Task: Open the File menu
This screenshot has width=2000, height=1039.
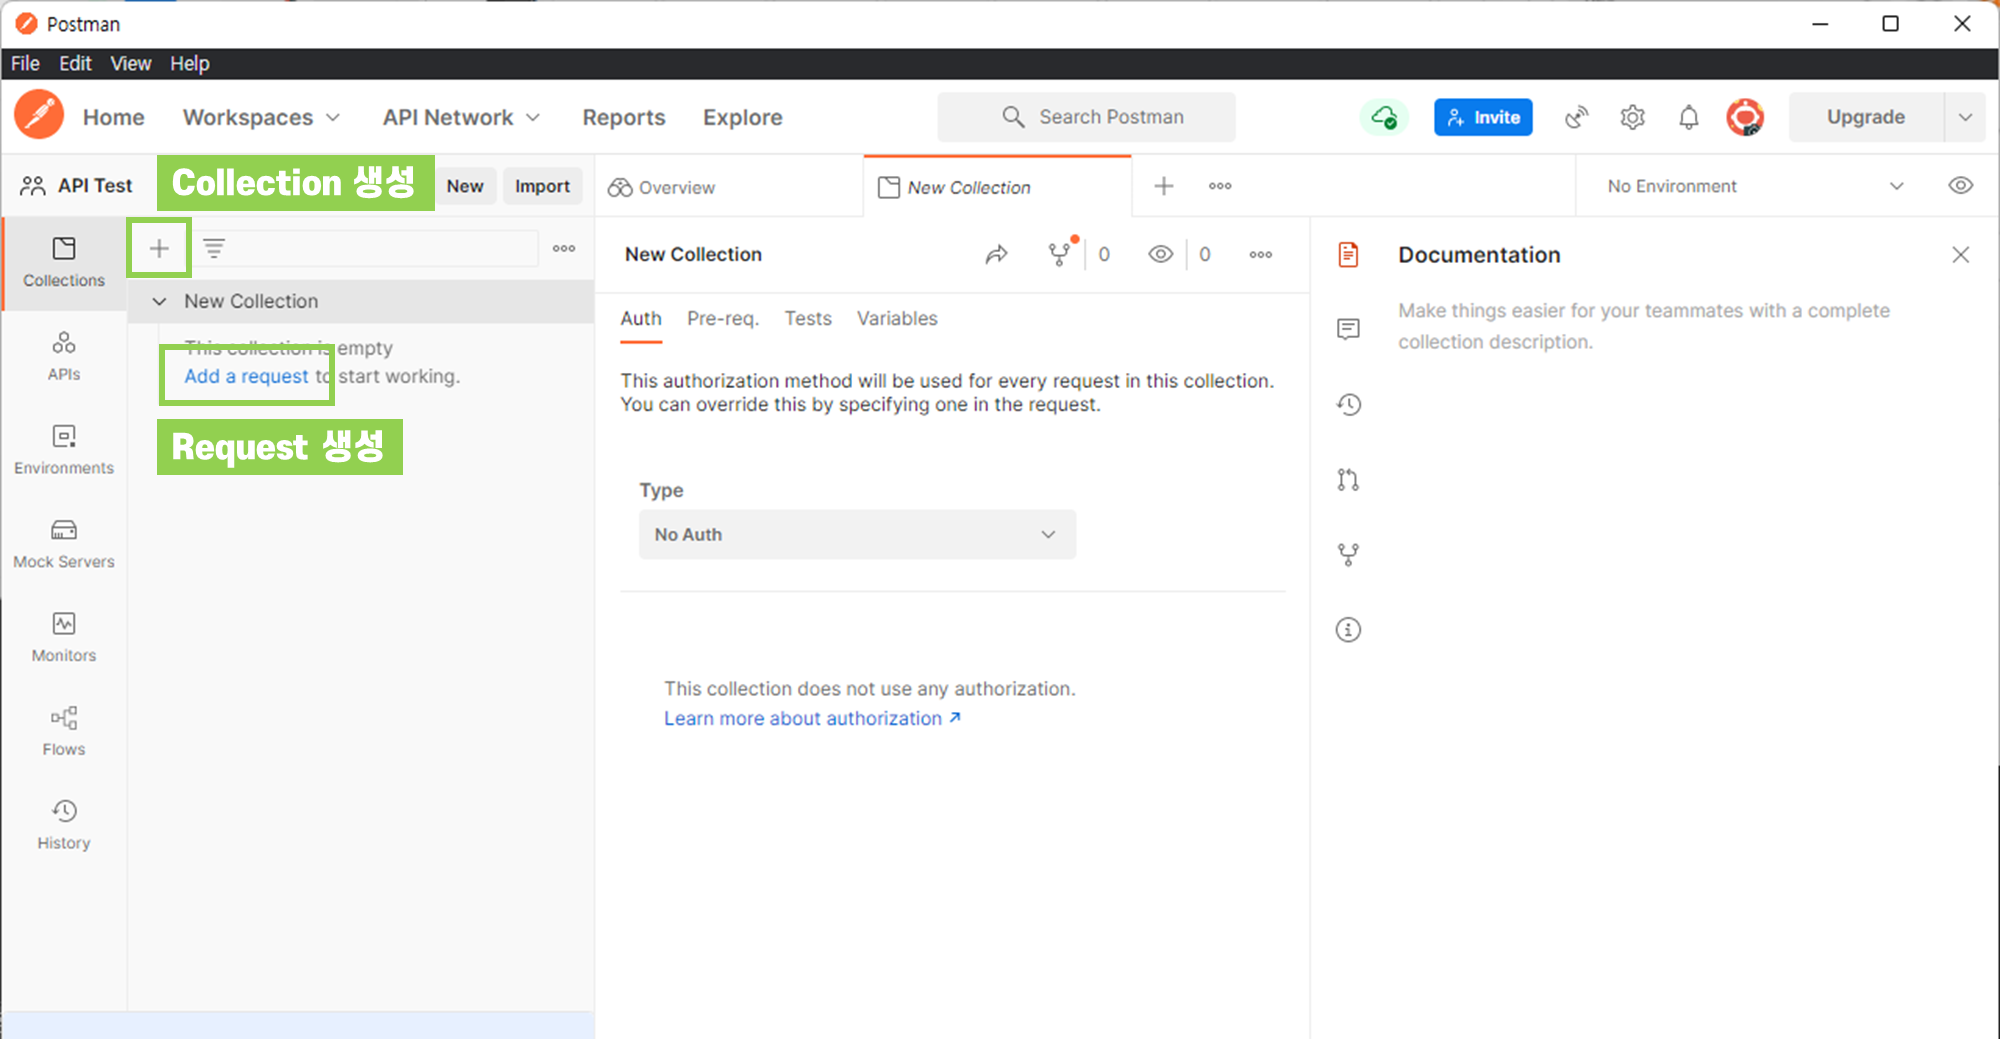Action: tap(25, 63)
